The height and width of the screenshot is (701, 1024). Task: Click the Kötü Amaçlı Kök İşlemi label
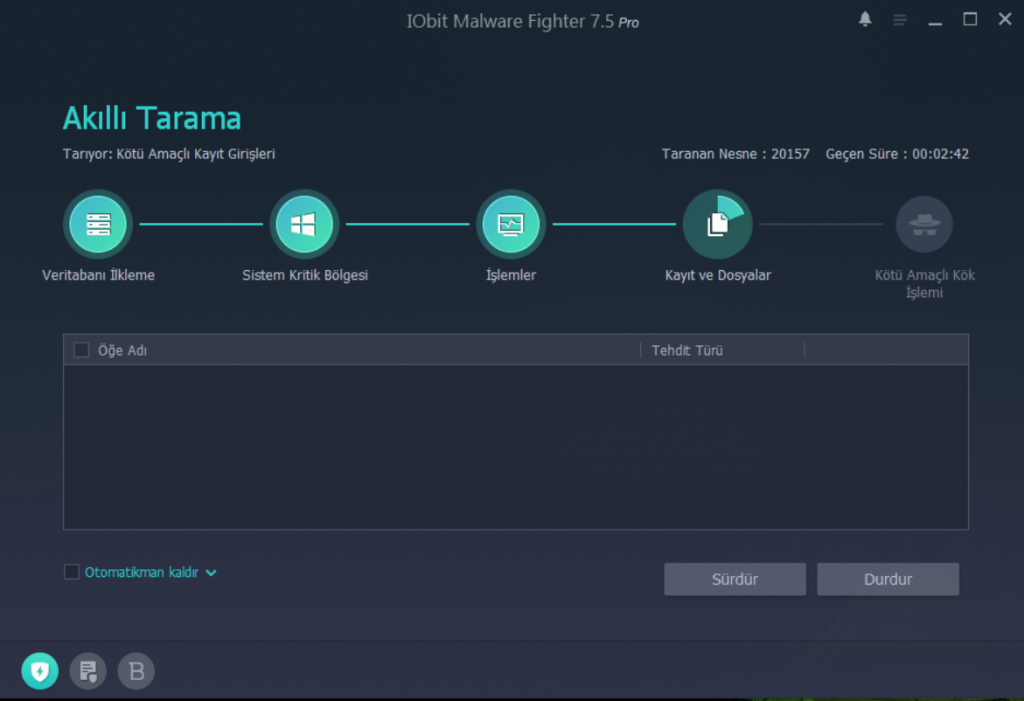925,284
